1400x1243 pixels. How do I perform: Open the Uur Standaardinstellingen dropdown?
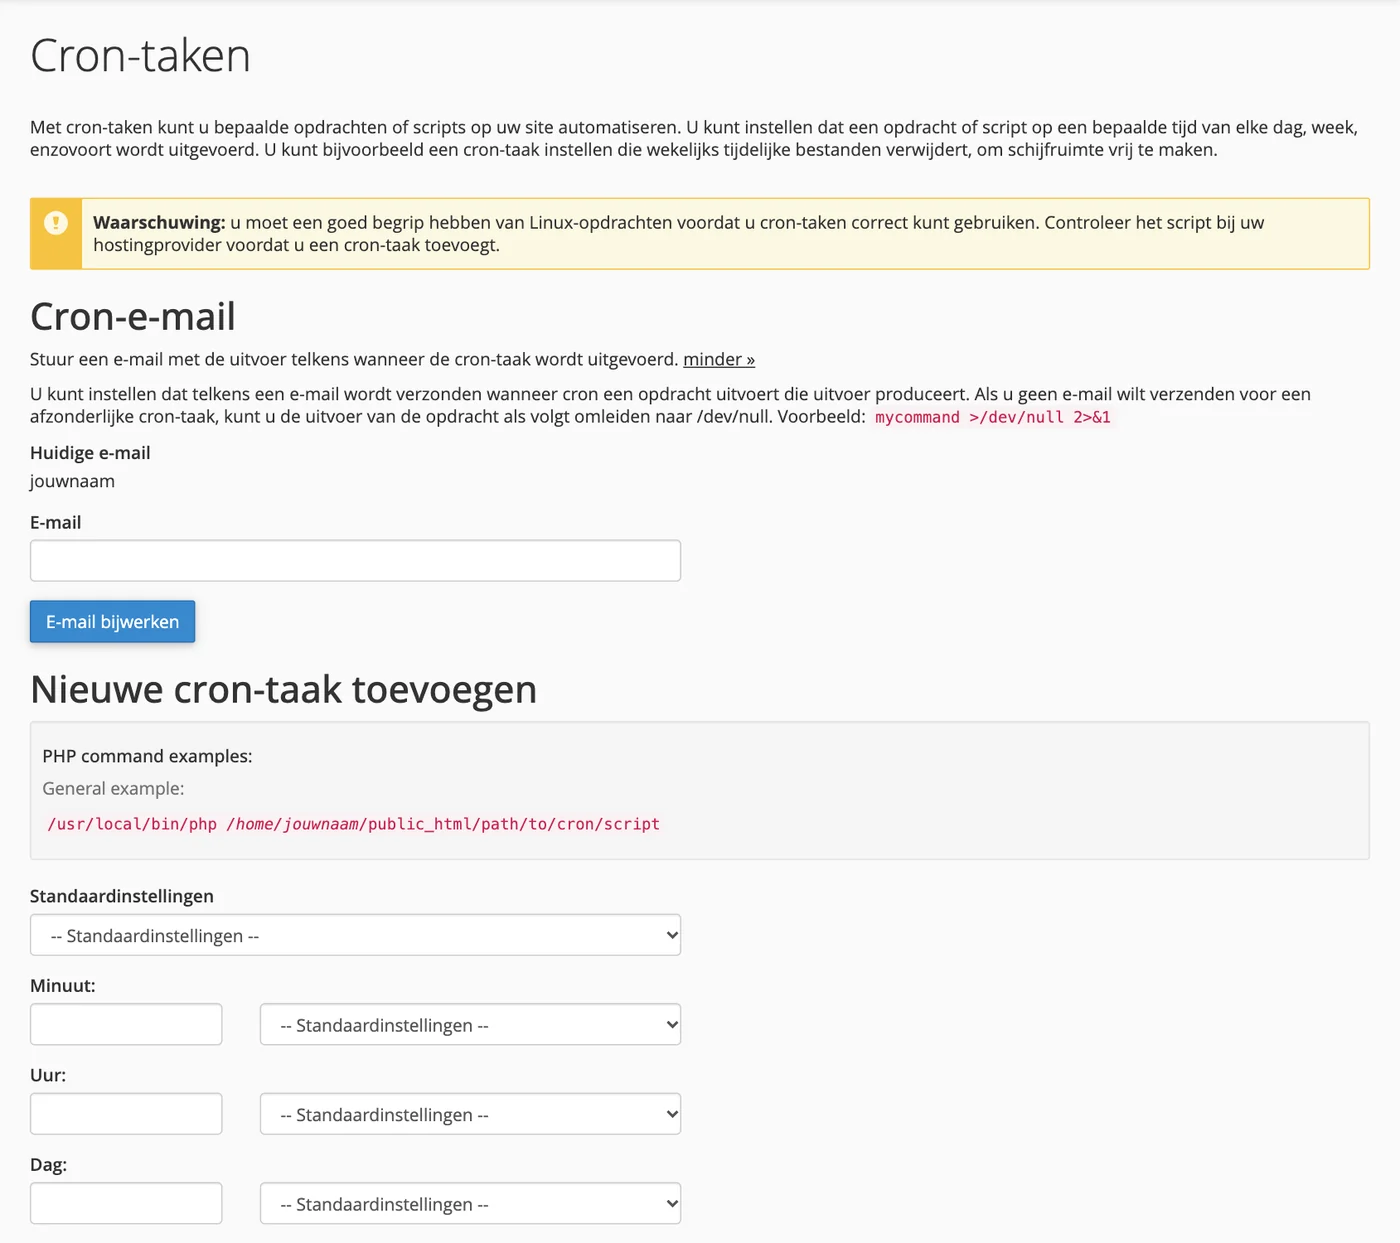click(x=470, y=1114)
